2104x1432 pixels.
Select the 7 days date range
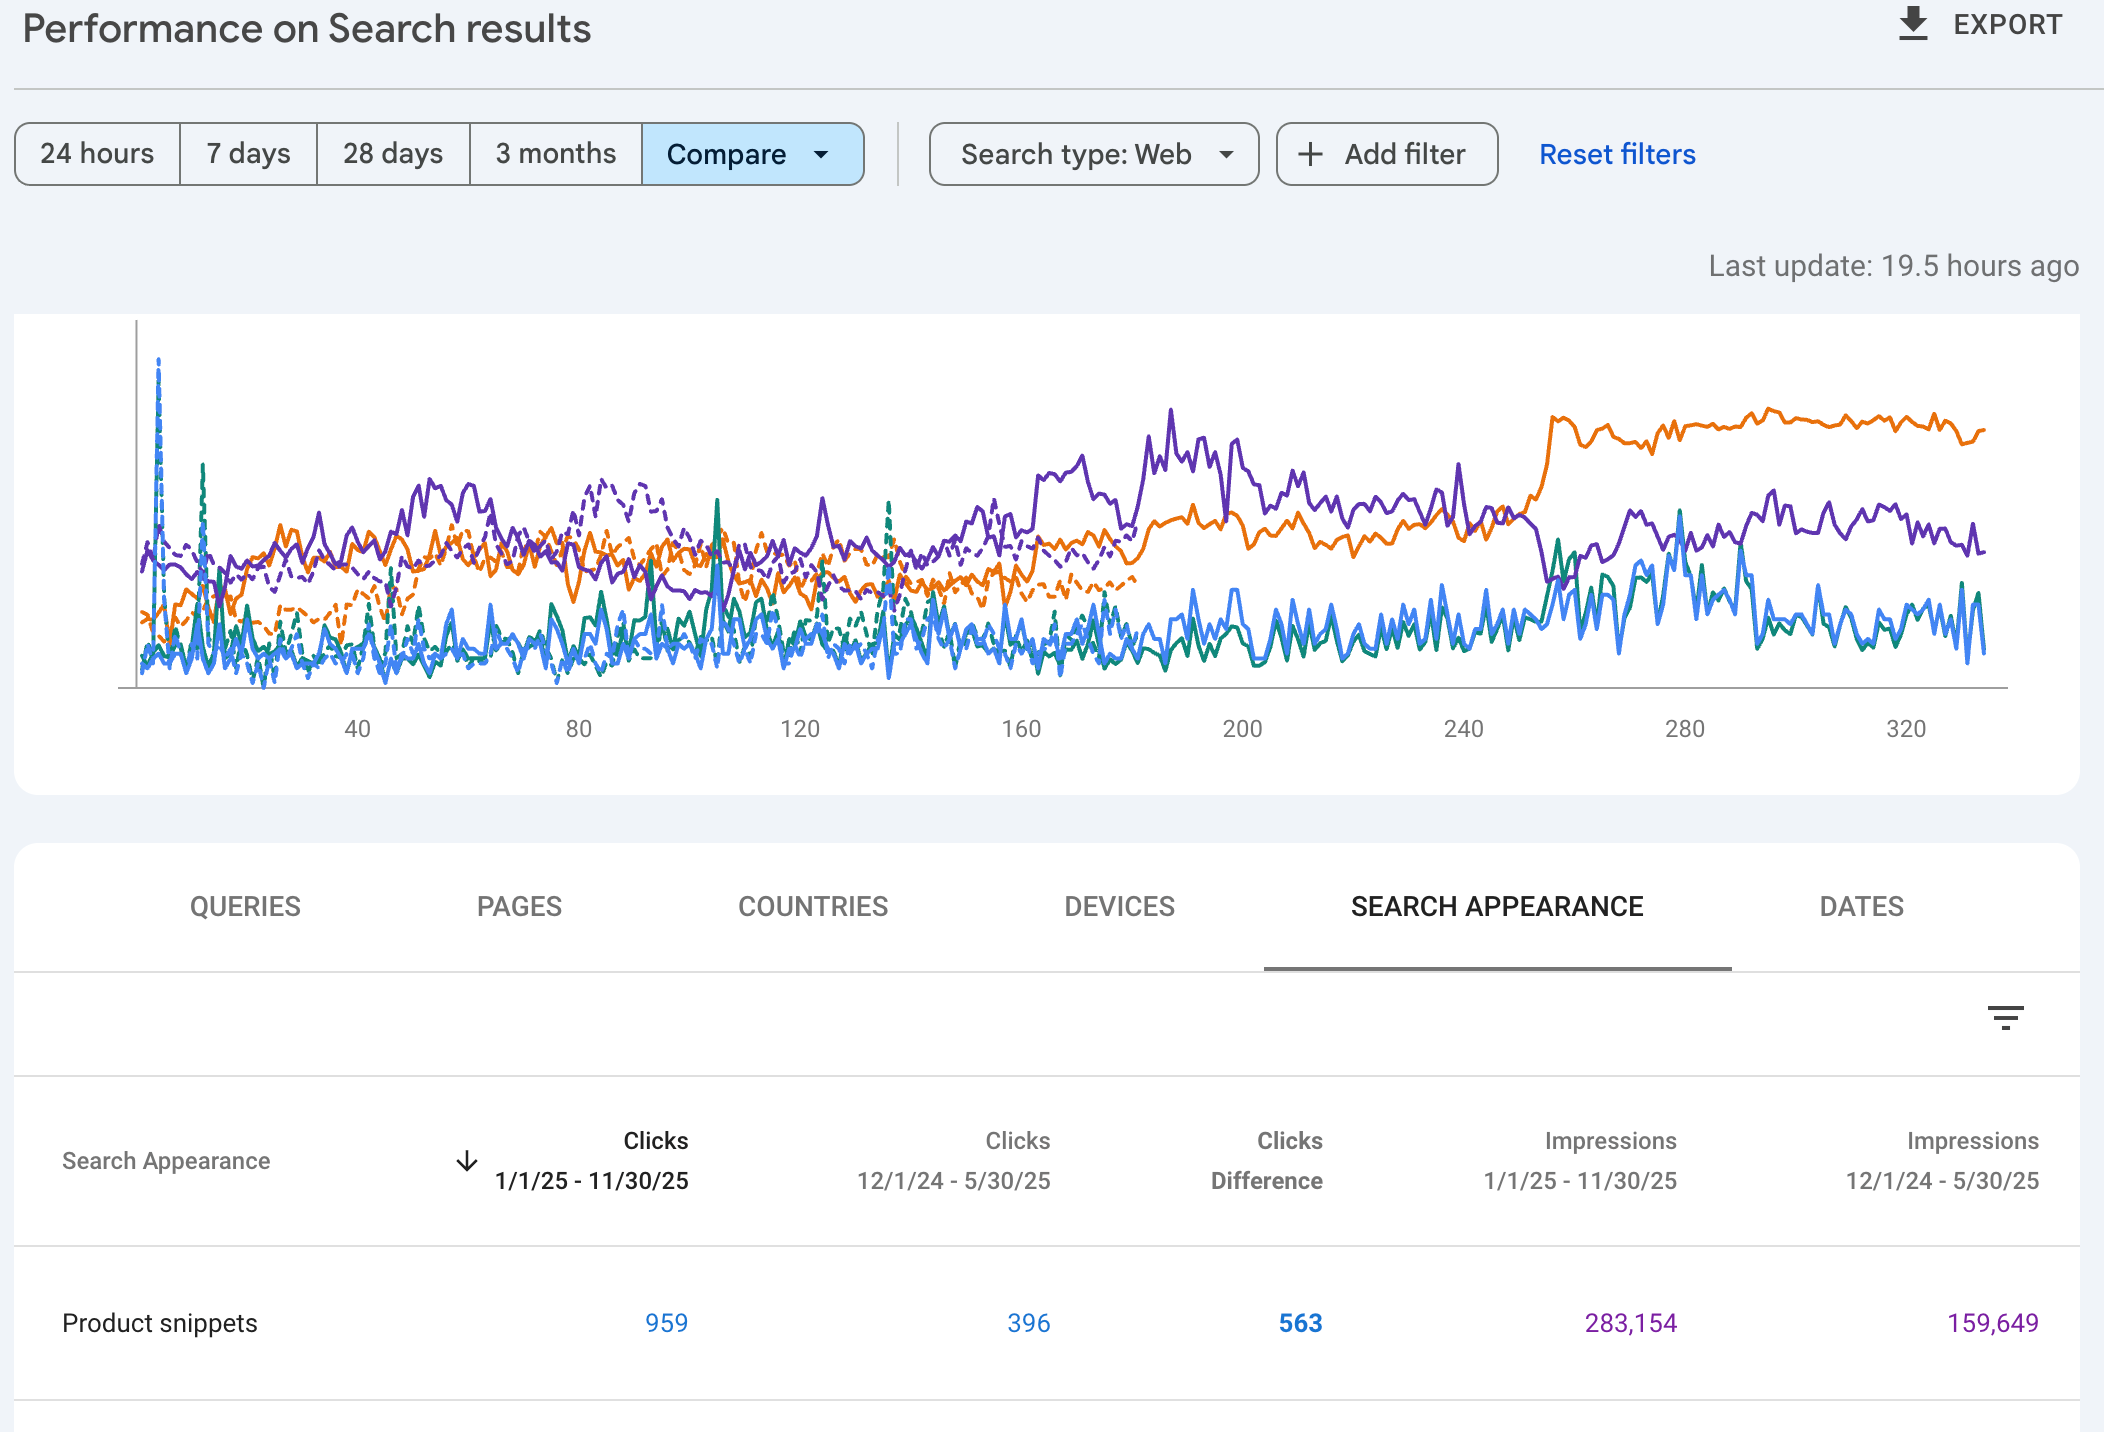248,154
